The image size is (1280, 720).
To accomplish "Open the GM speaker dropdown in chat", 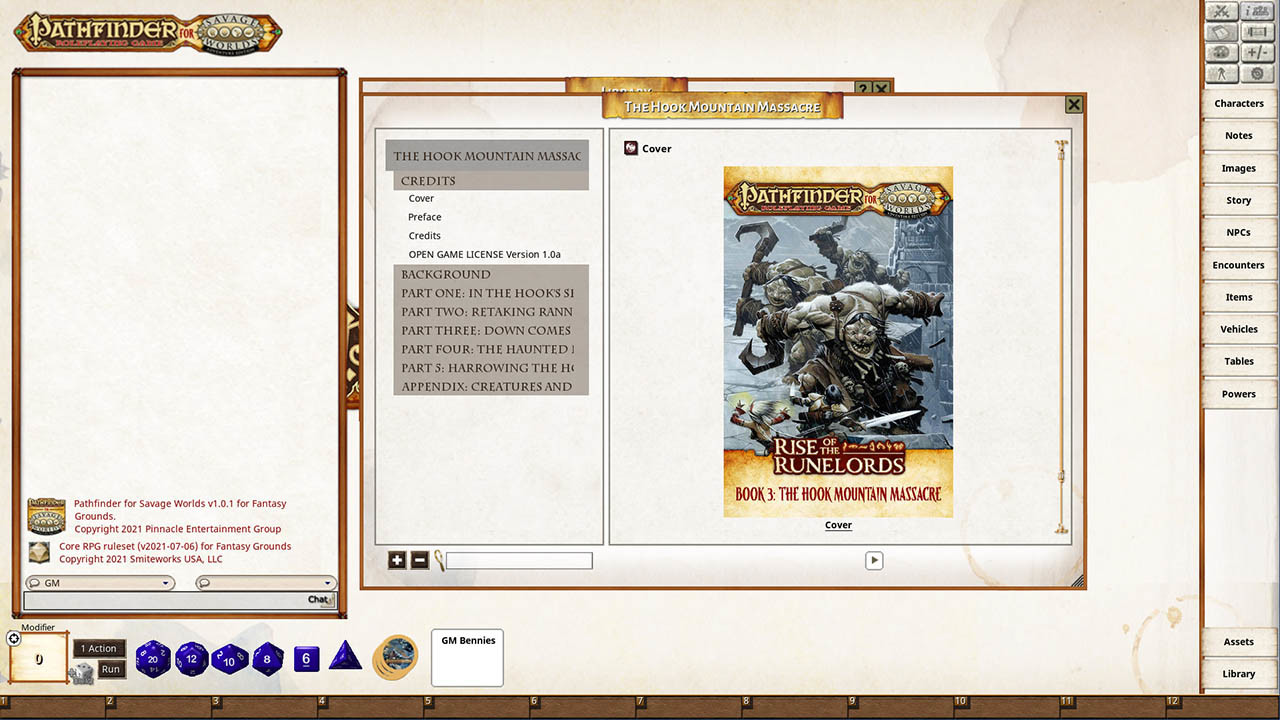I will [x=100, y=582].
